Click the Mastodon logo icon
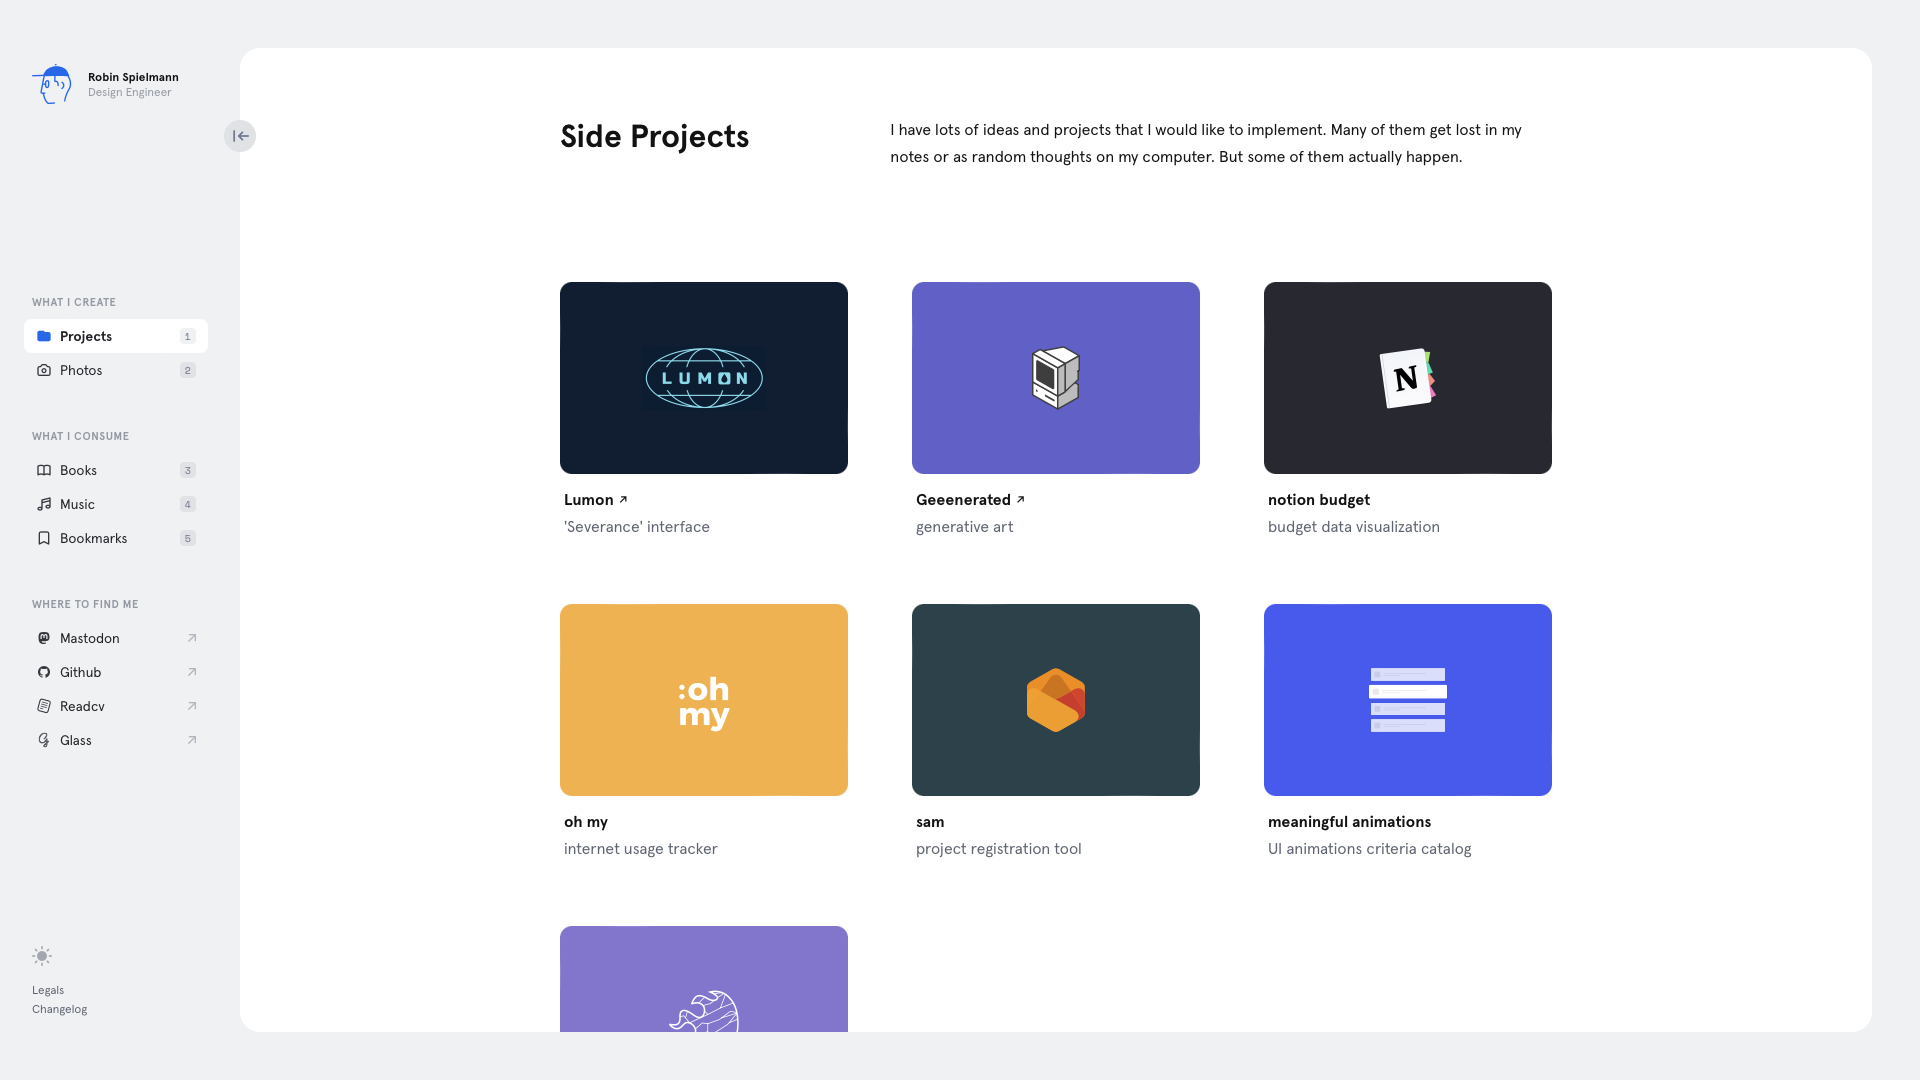Viewport: 1920px width, 1080px height. (x=44, y=638)
